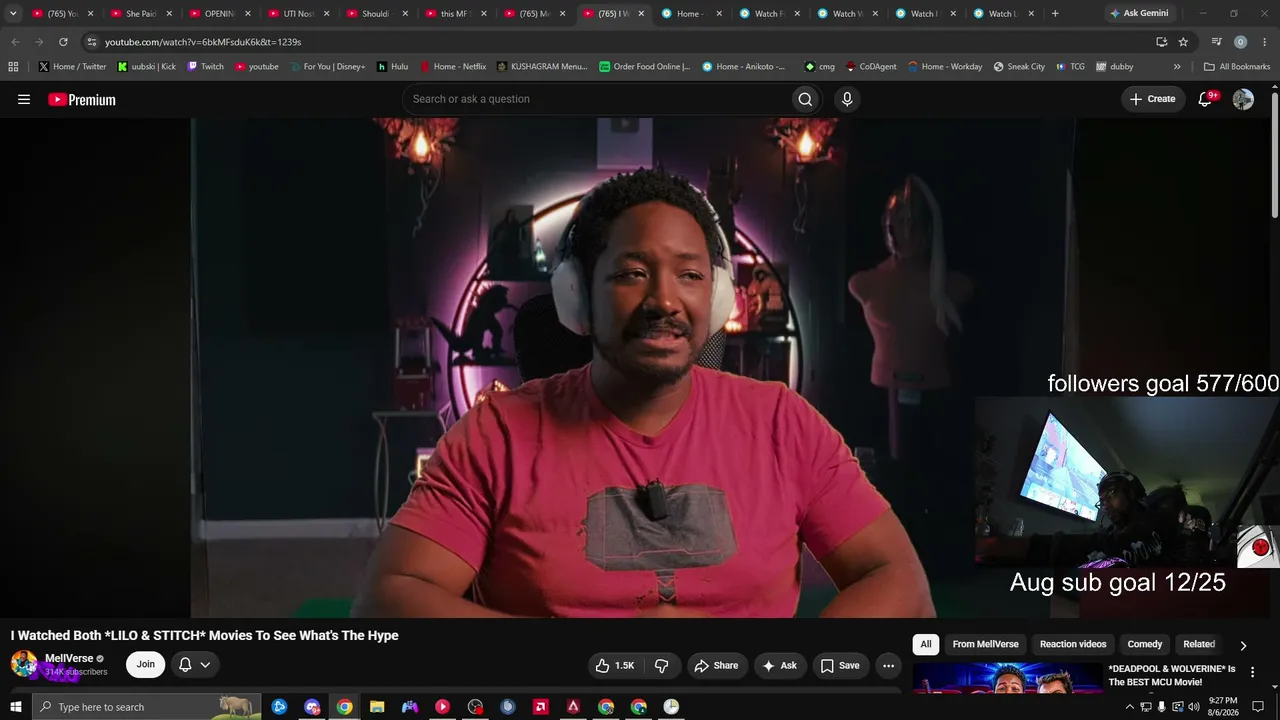
Task: Open the Windows notification center
Action: 1258,707
